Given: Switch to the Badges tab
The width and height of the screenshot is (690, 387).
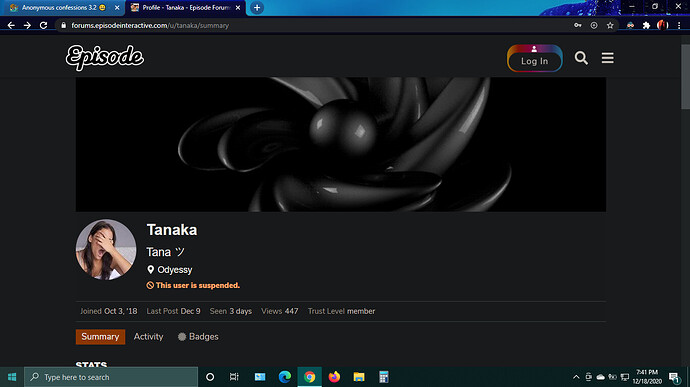Looking at the screenshot, I should click(x=198, y=336).
